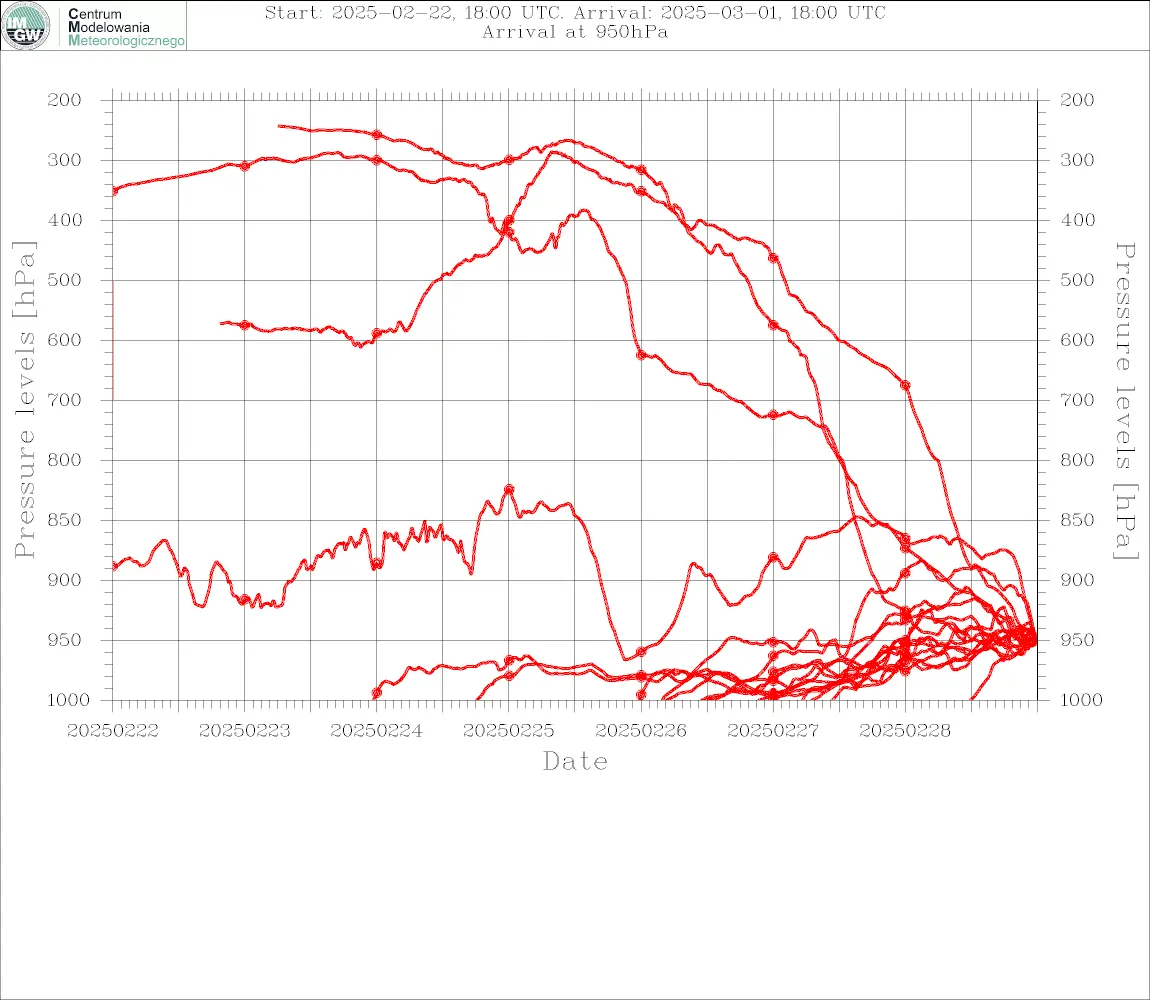Click right axis value 200
1150x1000 pixels.
(1077, 100)
